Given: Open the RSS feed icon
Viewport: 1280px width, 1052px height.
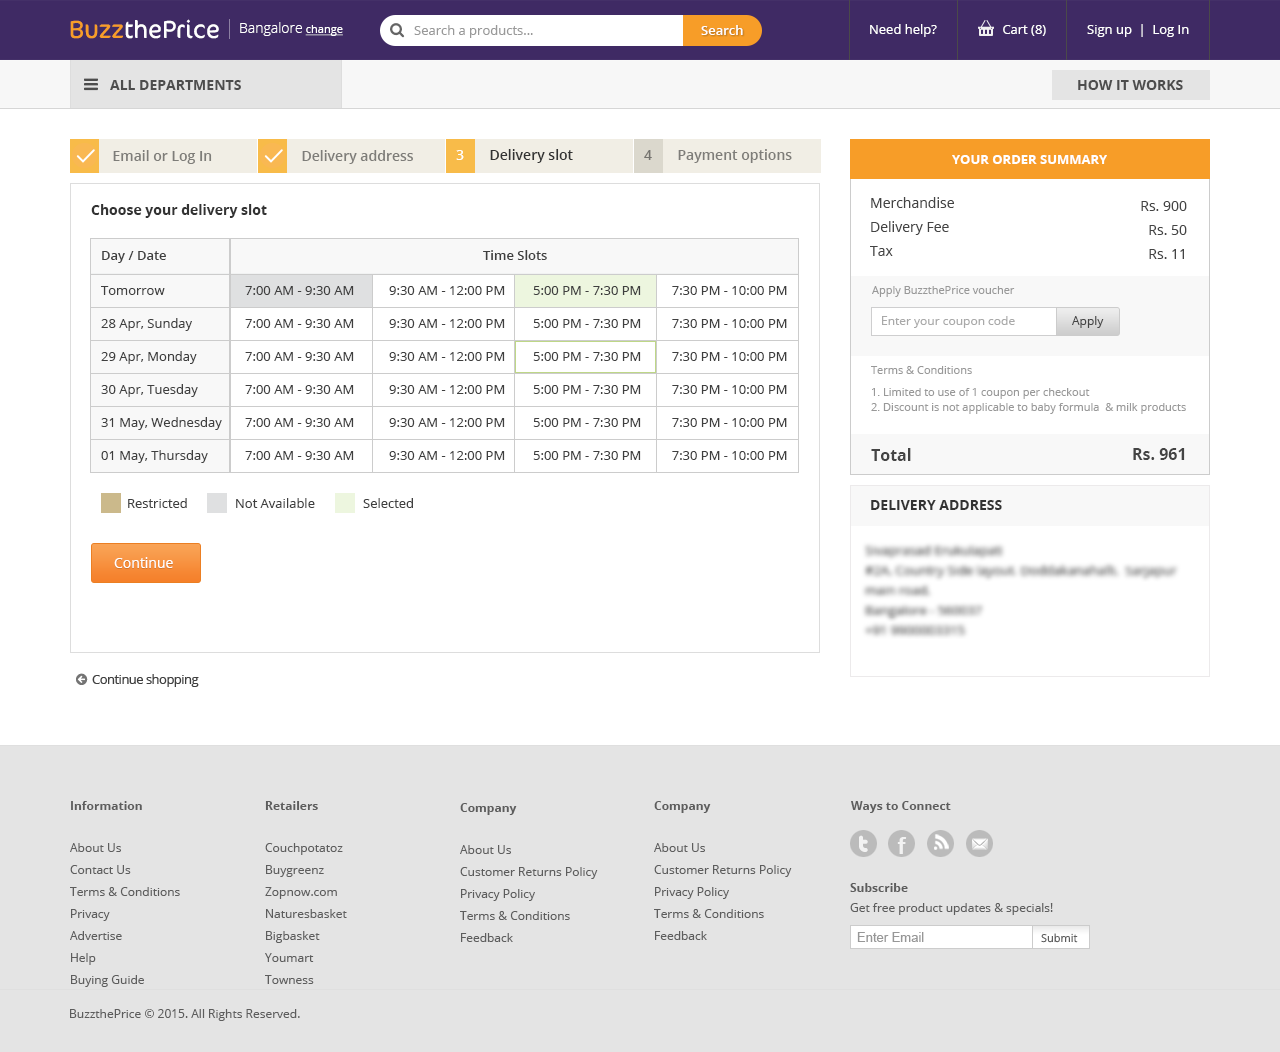Looking at the screenshot, I should coord(940,844).
